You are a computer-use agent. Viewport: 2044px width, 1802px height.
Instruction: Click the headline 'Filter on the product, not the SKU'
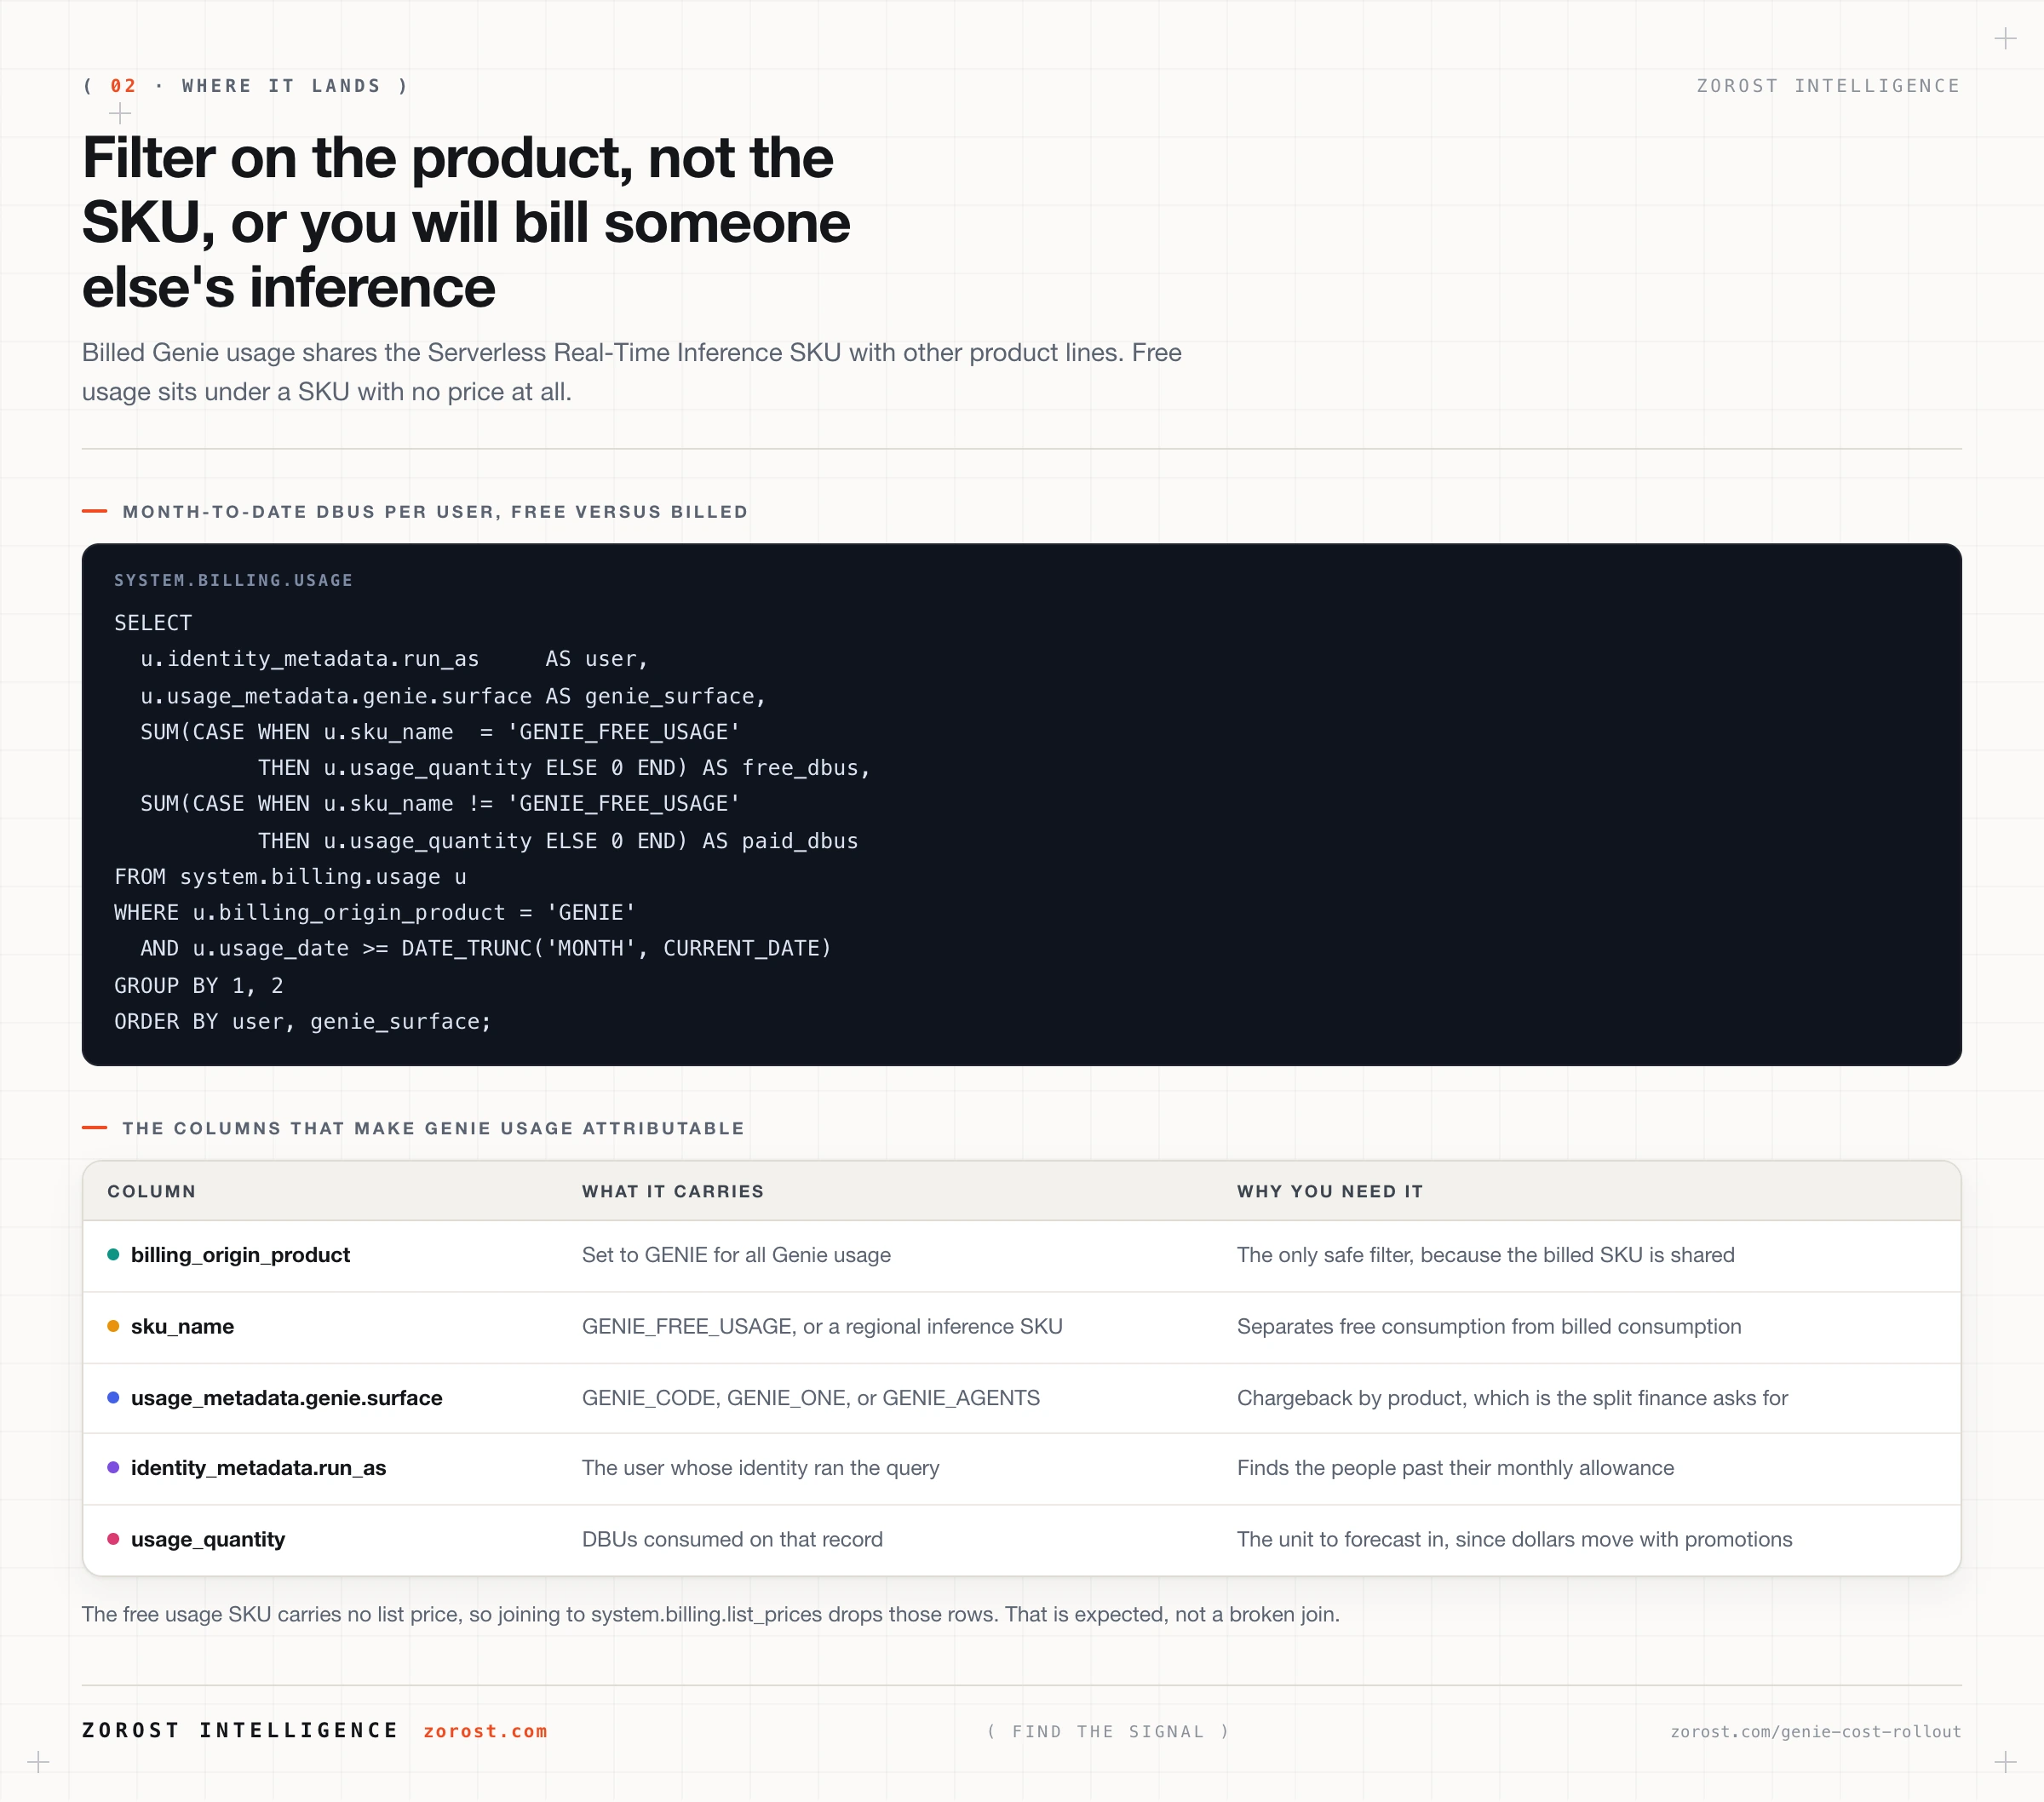click(x=466, y=222)
